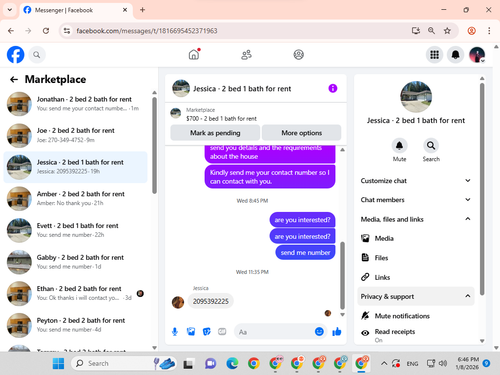Open the Links icon in side panel
The width and height of the screenshot is (500, 375).
(x=365, y=277)
